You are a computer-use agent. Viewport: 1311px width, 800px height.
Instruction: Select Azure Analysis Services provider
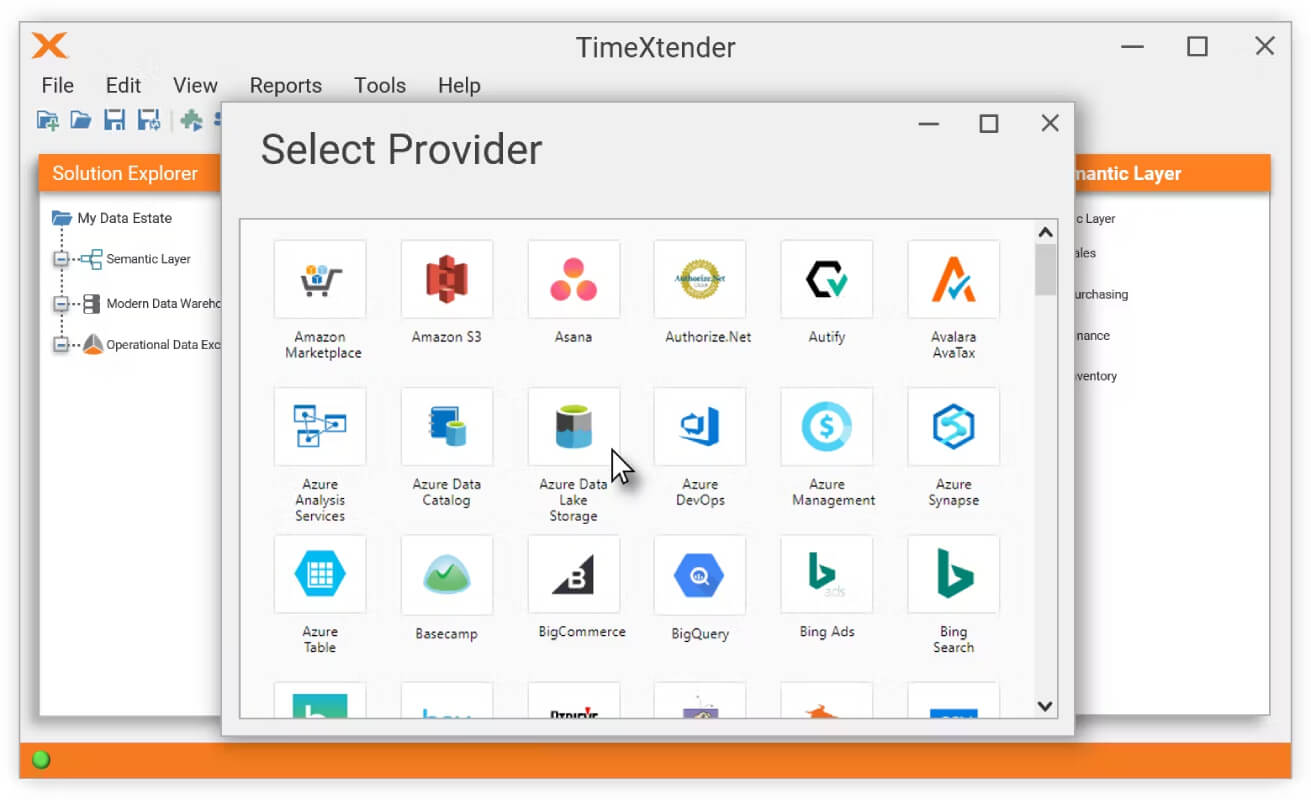tap(320, 427)
